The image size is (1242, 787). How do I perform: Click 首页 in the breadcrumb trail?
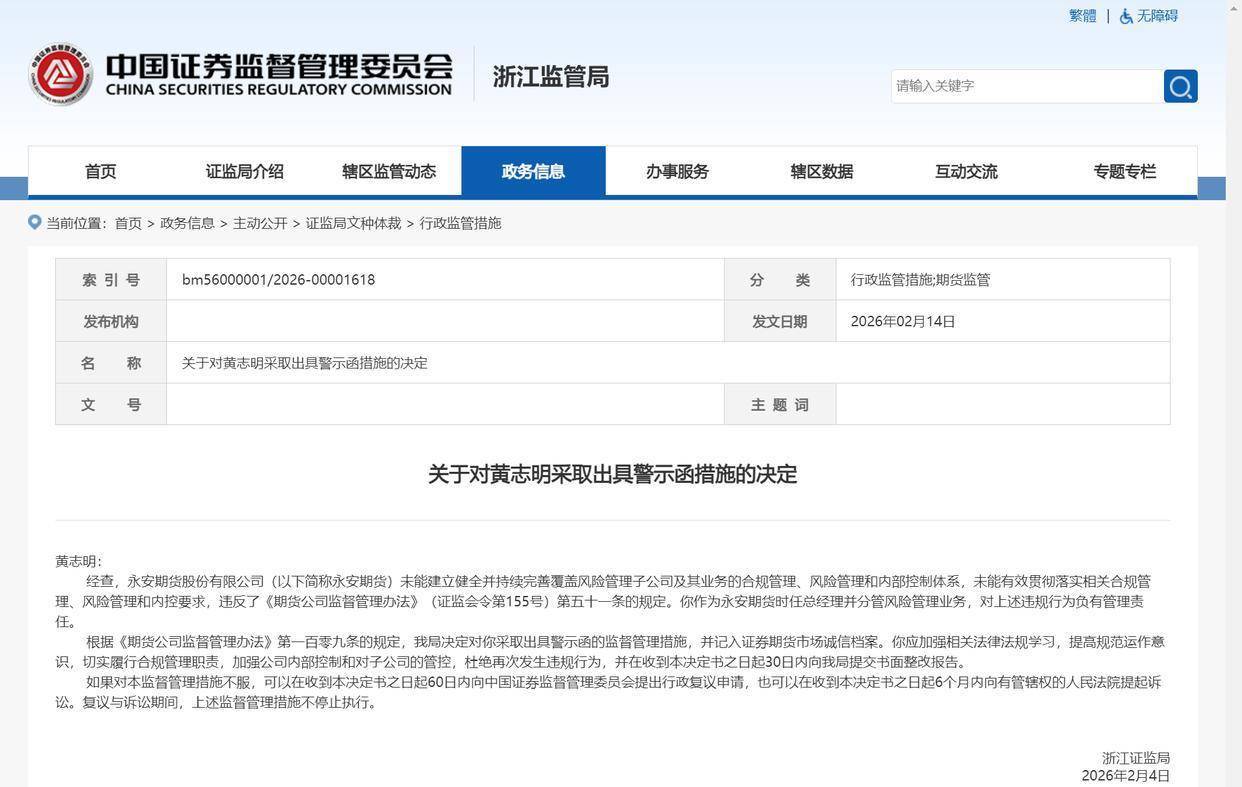pyautogui.click(x=128, y=223)
